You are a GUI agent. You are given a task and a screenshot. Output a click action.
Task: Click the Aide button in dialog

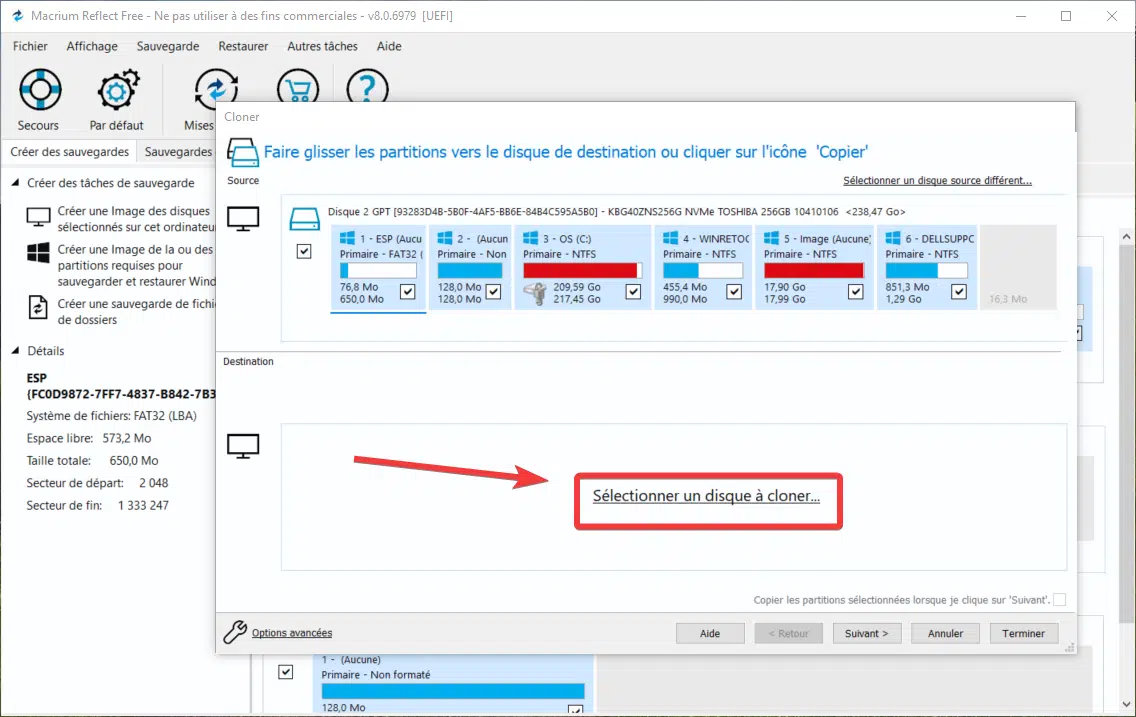(x=710, y=633)
